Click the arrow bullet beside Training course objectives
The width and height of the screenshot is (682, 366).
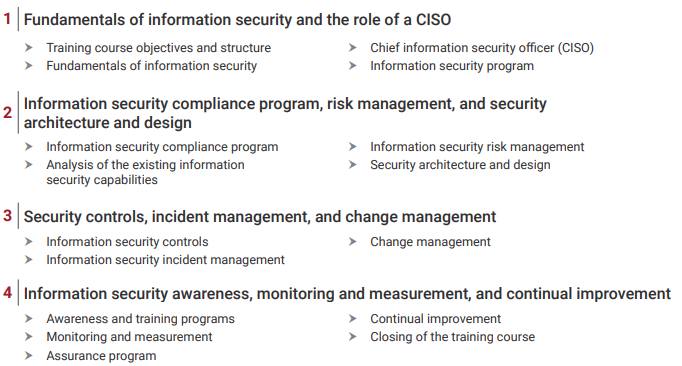(x=29, y=47)
